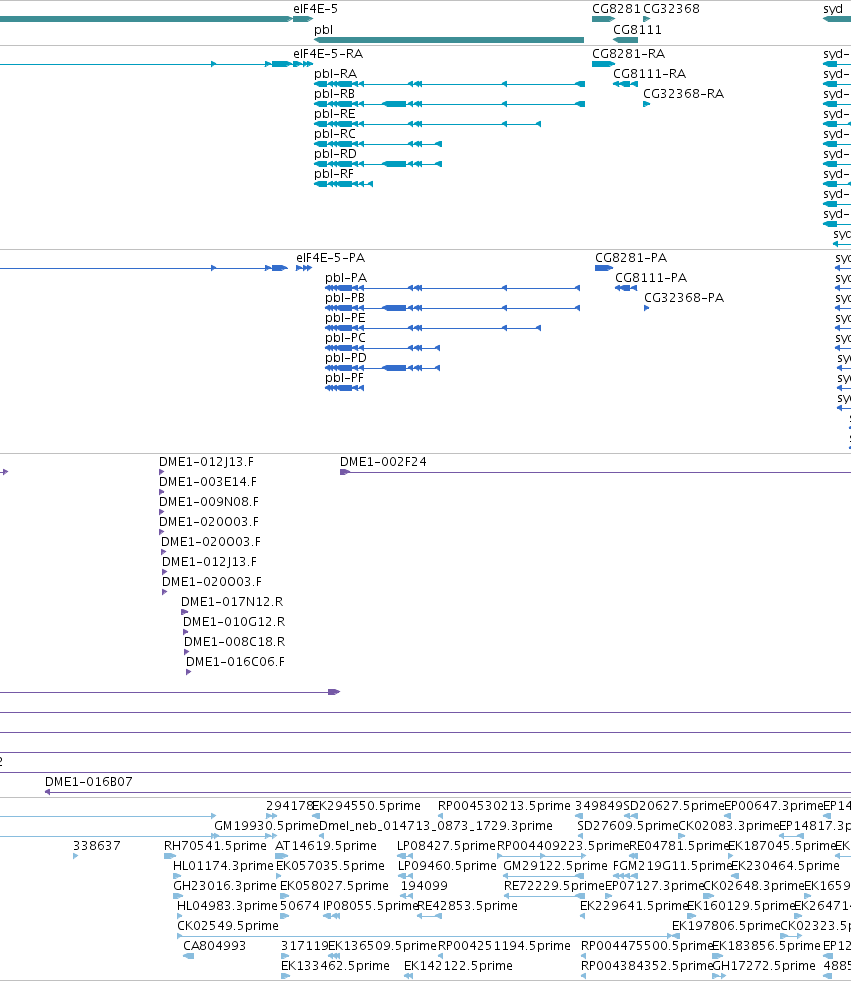Select the EK230464.5prime EST label

[x=785, y=866]
